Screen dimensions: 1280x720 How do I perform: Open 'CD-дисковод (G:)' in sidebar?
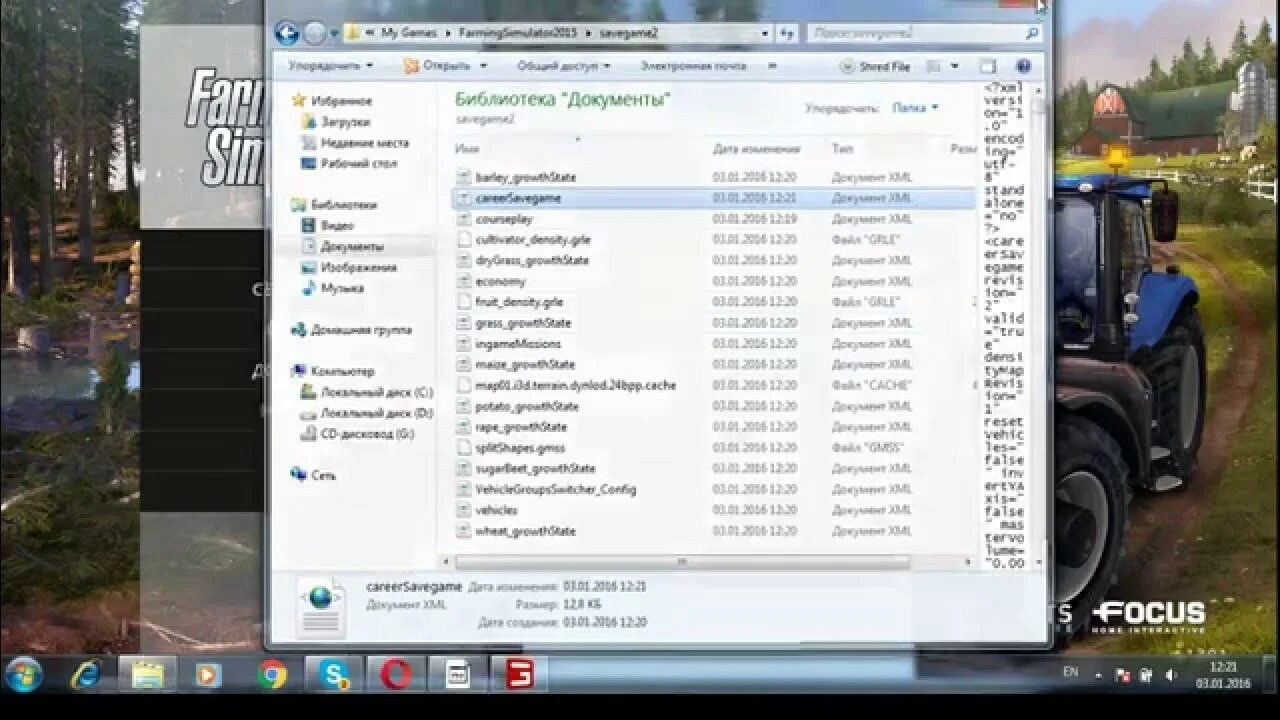[358, 434]
